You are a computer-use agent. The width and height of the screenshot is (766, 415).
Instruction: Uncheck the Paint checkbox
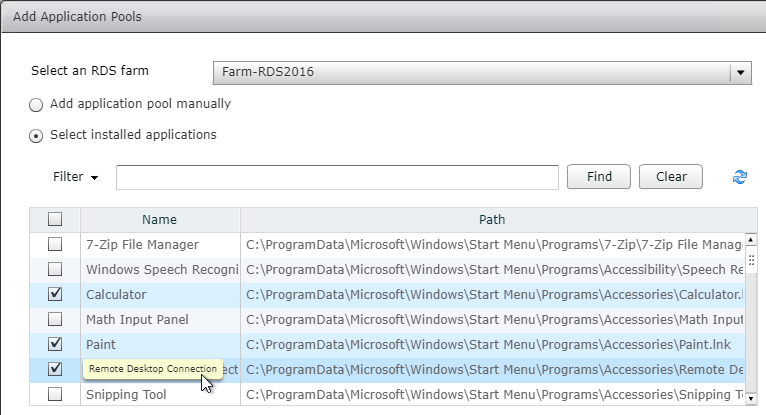55,344
